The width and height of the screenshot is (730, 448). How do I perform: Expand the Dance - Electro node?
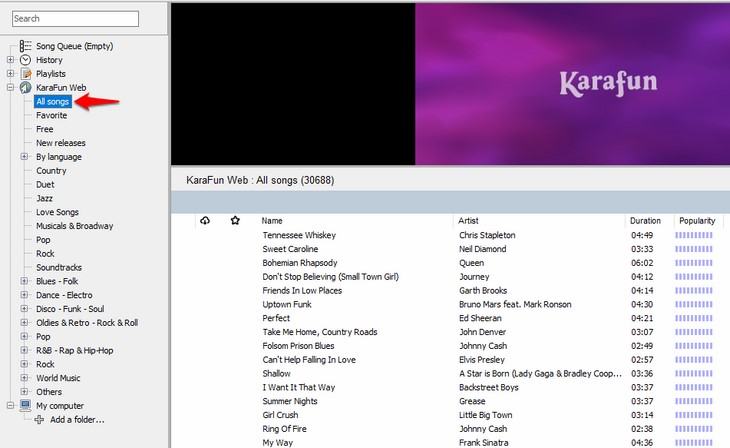click(x=24, y=295)
